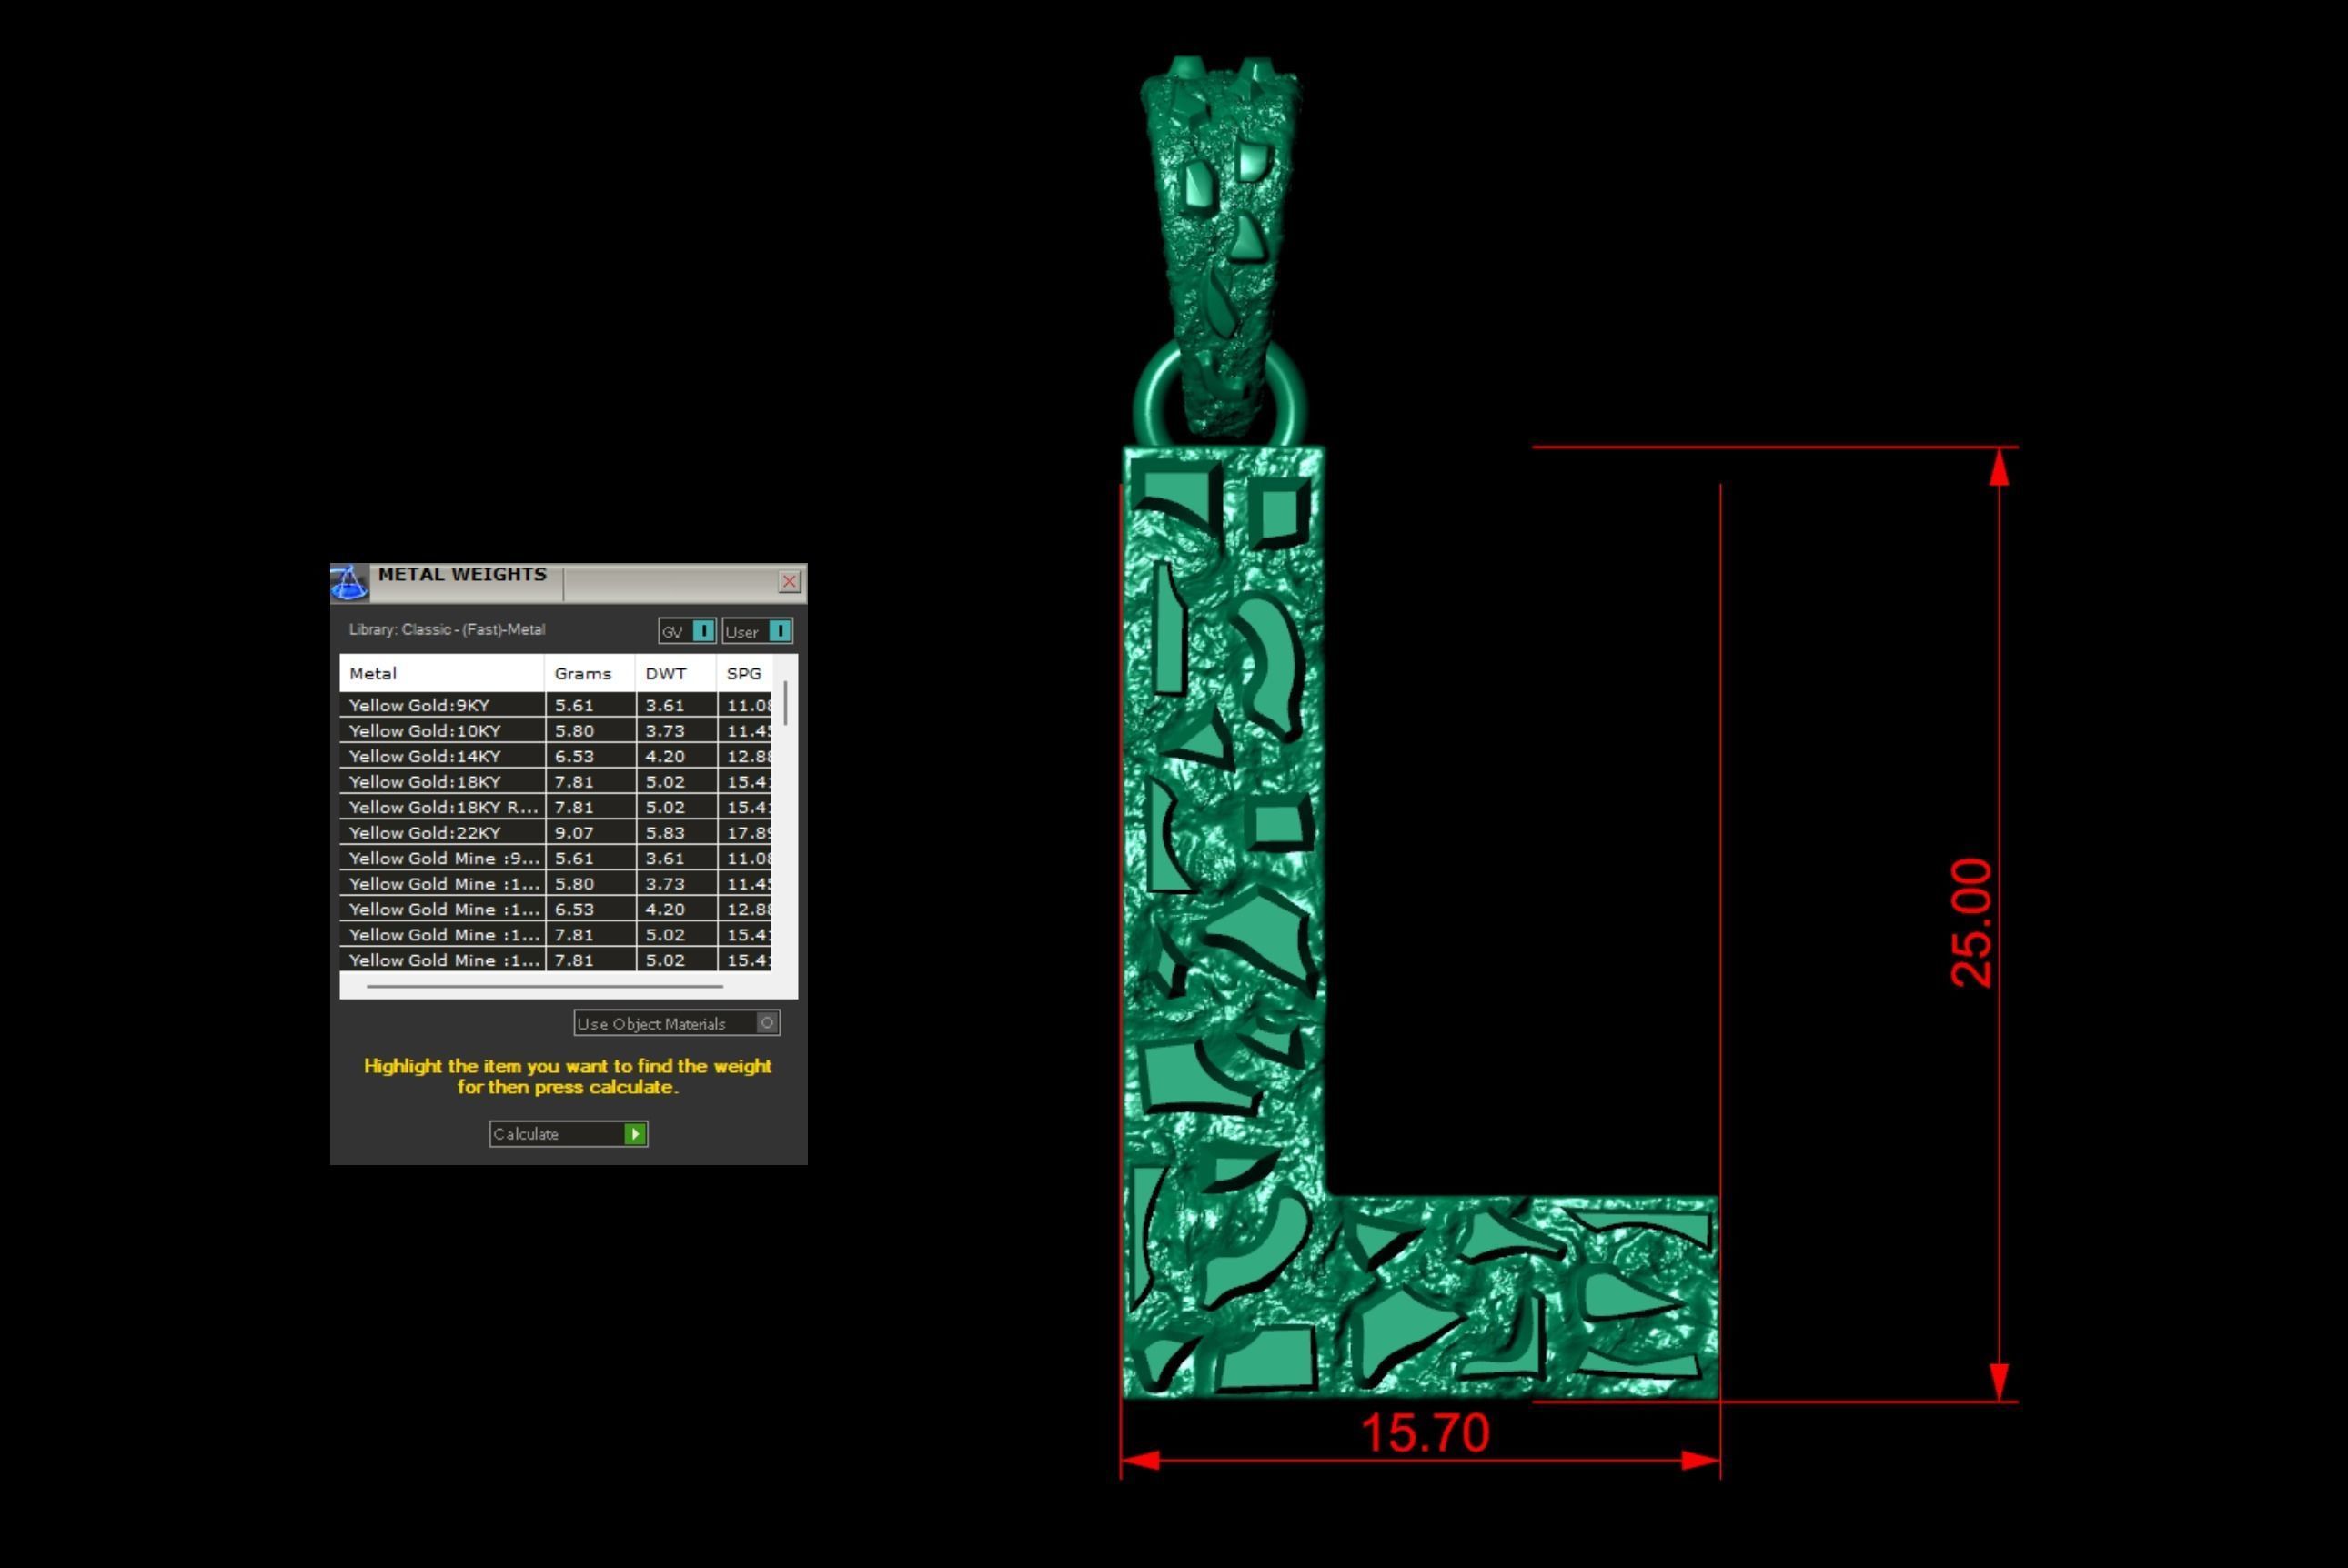Click the horizontal scrollbar below the metals table
2348x1568 pixels.
click(x=545, y=986)
